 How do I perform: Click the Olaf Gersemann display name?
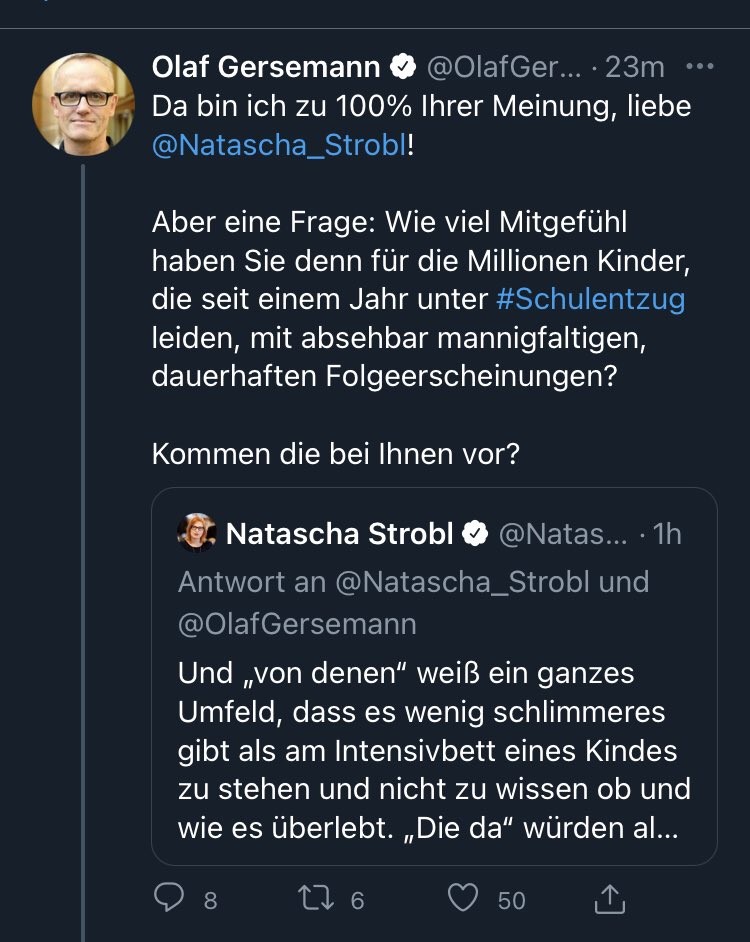coord(266,67)
